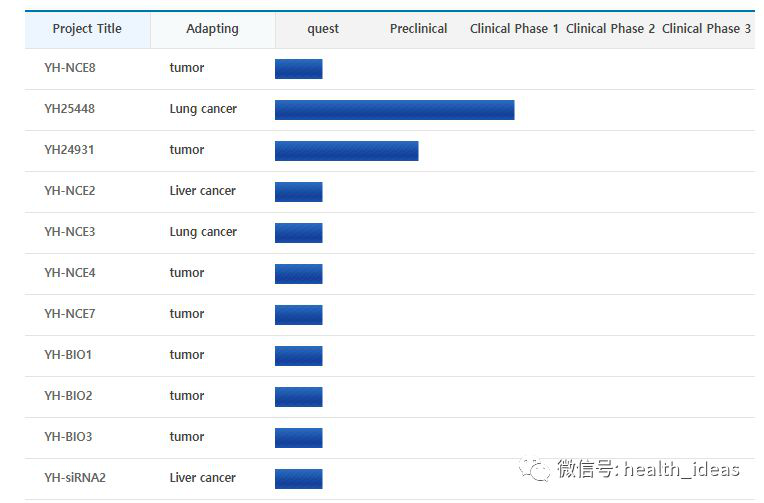Open the YH25448 project entry
This screenshot has height=503, width=764.
coord(70,109)
